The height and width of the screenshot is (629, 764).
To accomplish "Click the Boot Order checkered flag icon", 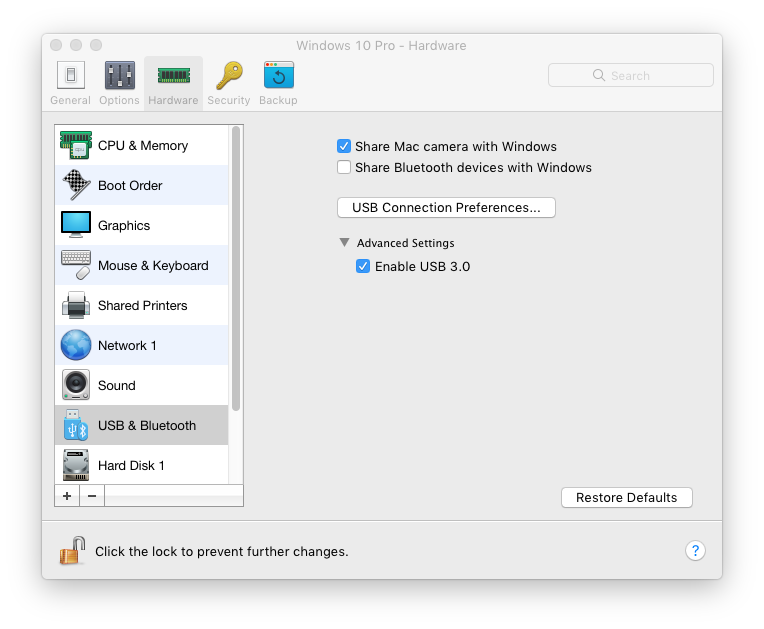I will point(76,185).
